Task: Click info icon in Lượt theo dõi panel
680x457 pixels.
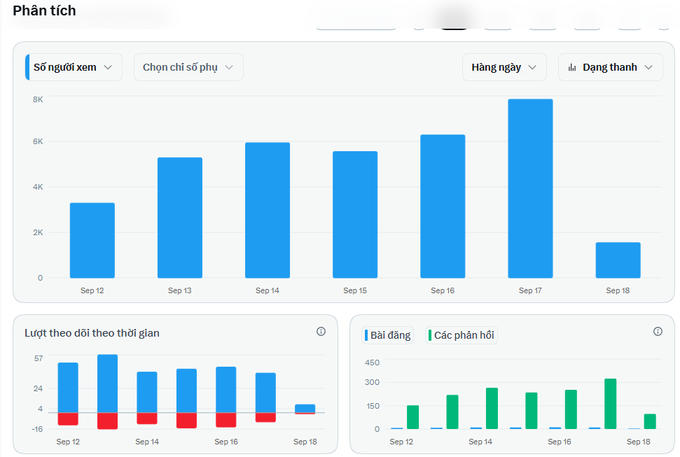Action: (x=321, y=332)
